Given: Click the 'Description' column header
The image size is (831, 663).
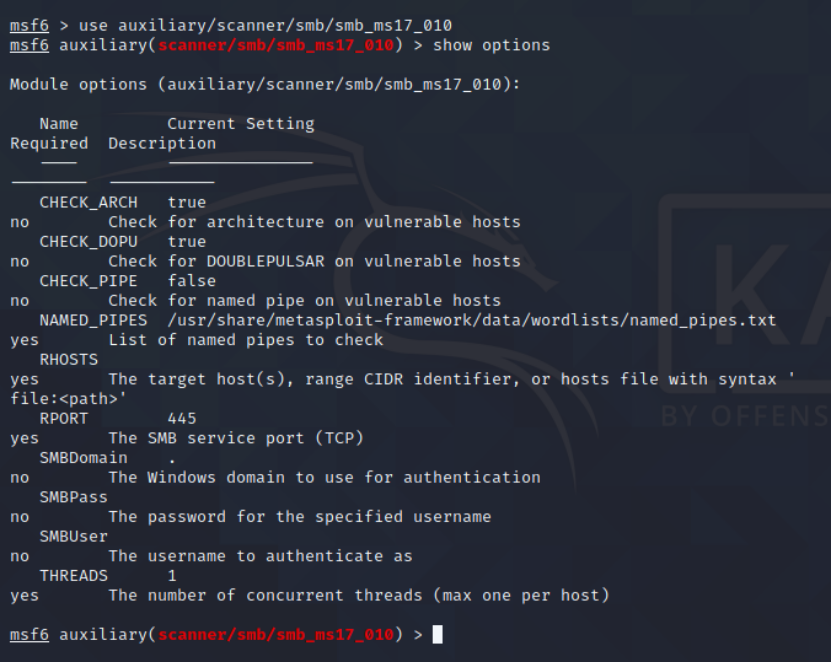Looking at the screenshot, I should pos(162,144).
